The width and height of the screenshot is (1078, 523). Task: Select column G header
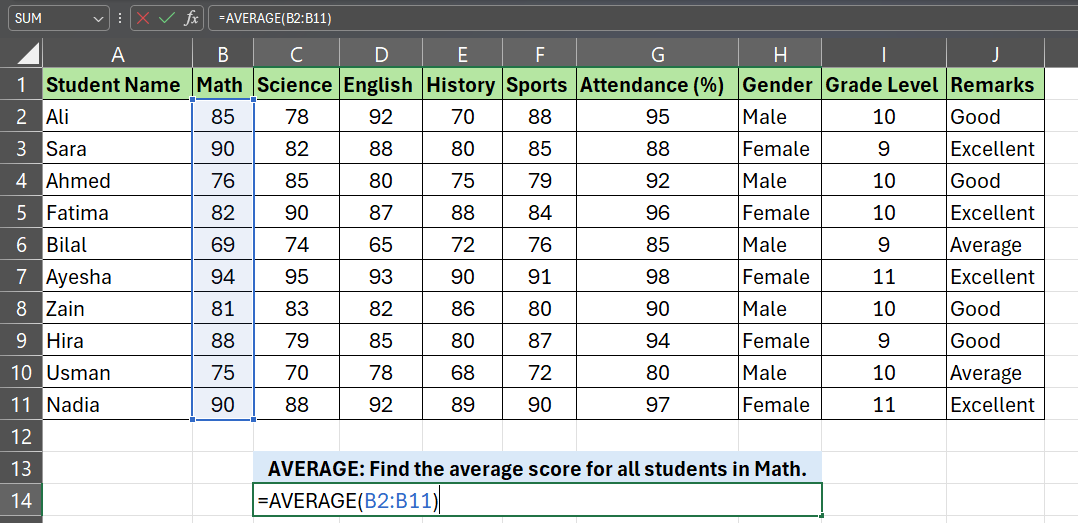[x=657, y=54]
